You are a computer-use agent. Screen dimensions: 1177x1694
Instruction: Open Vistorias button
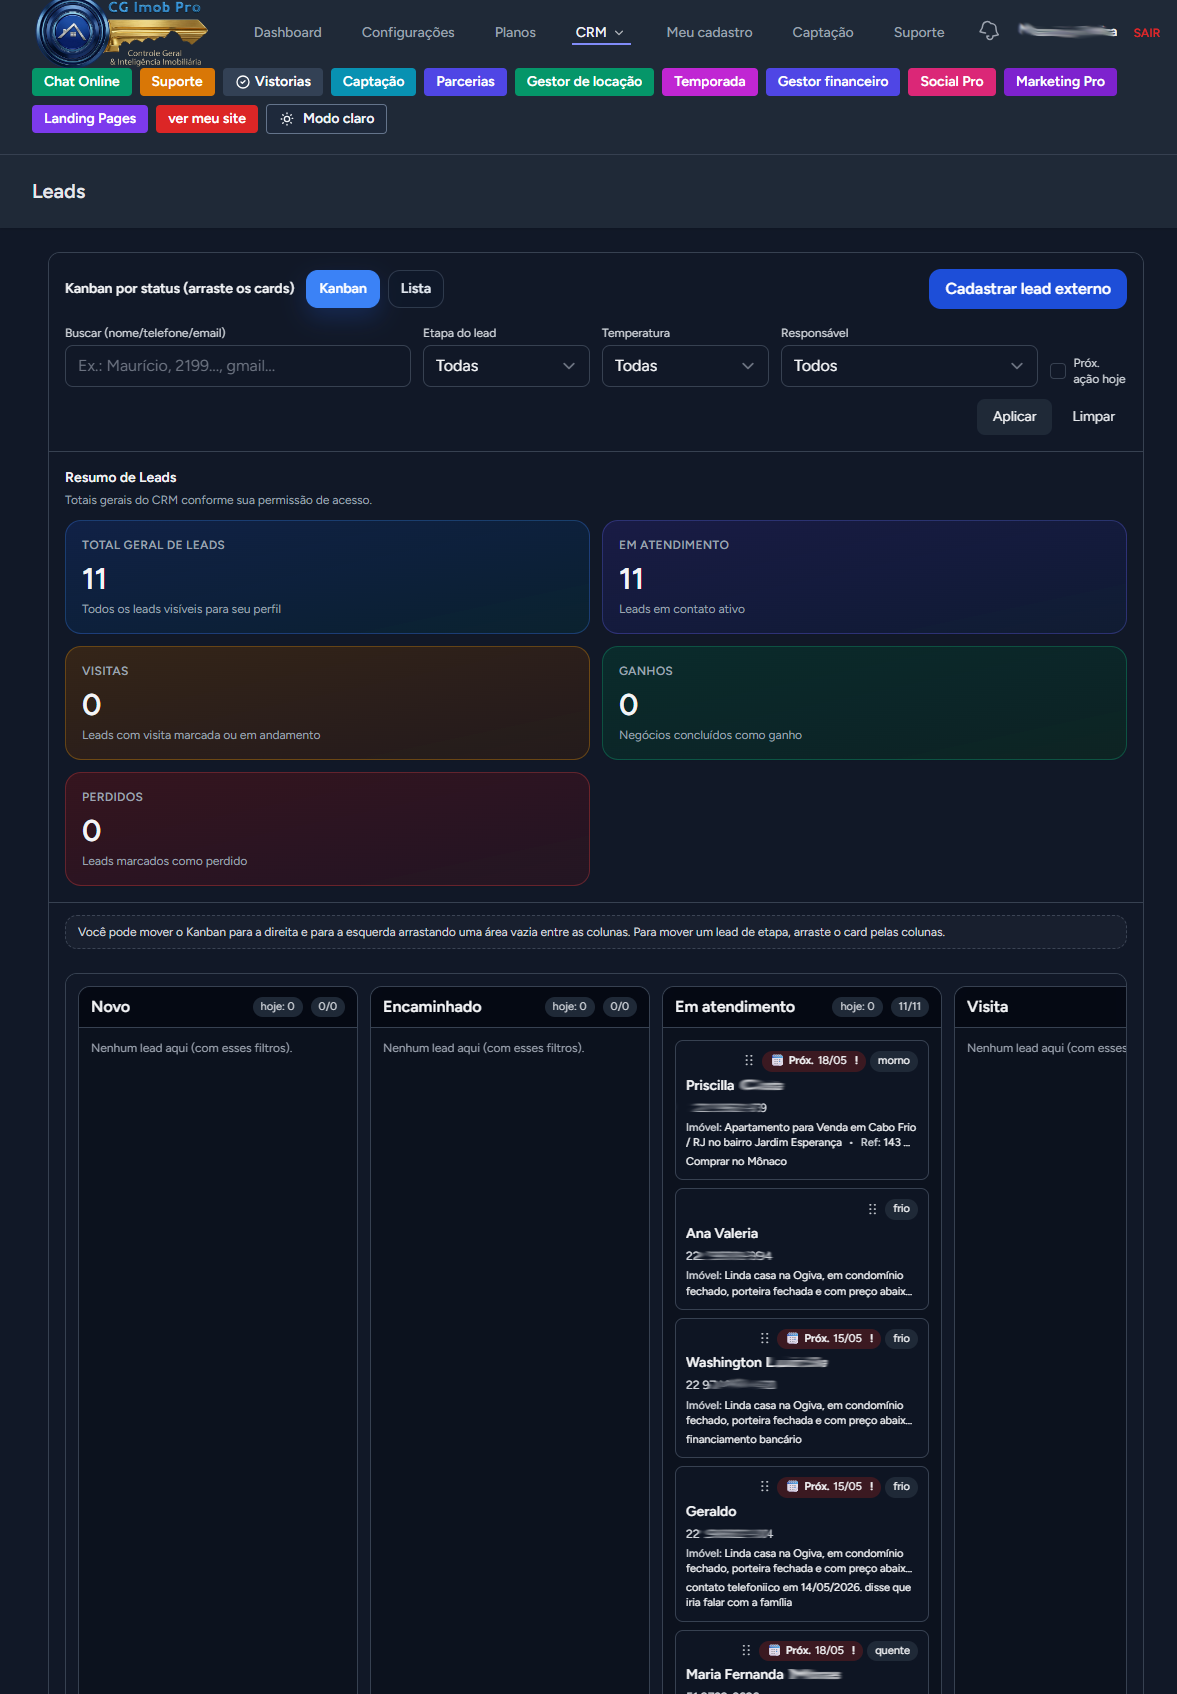point(273,82)
